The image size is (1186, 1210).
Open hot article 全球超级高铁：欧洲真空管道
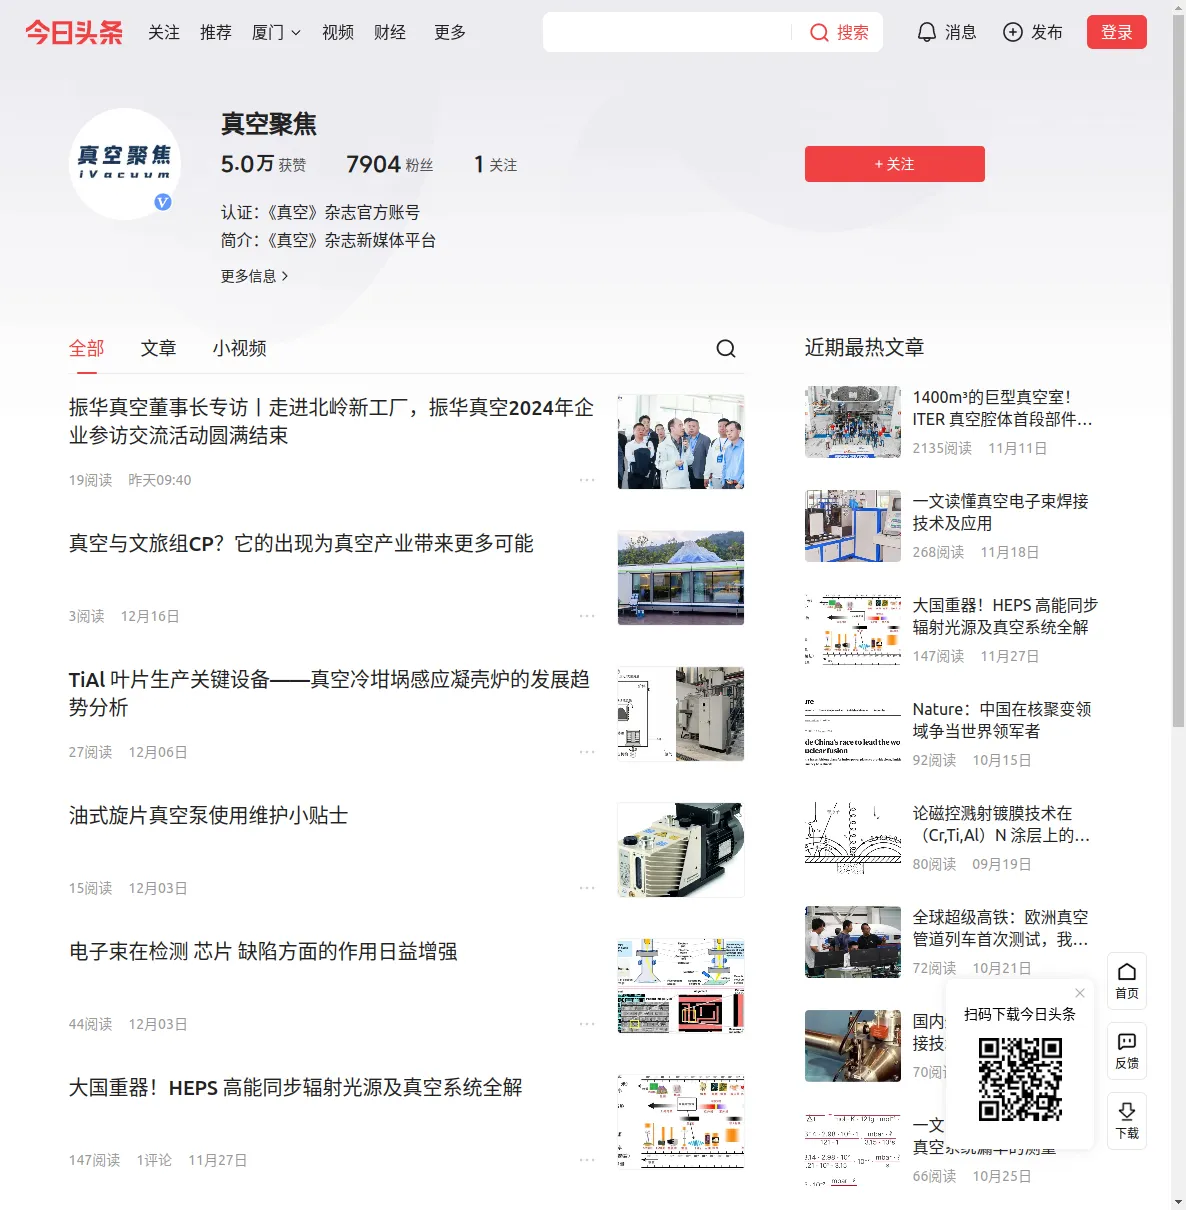(1001, 928)
